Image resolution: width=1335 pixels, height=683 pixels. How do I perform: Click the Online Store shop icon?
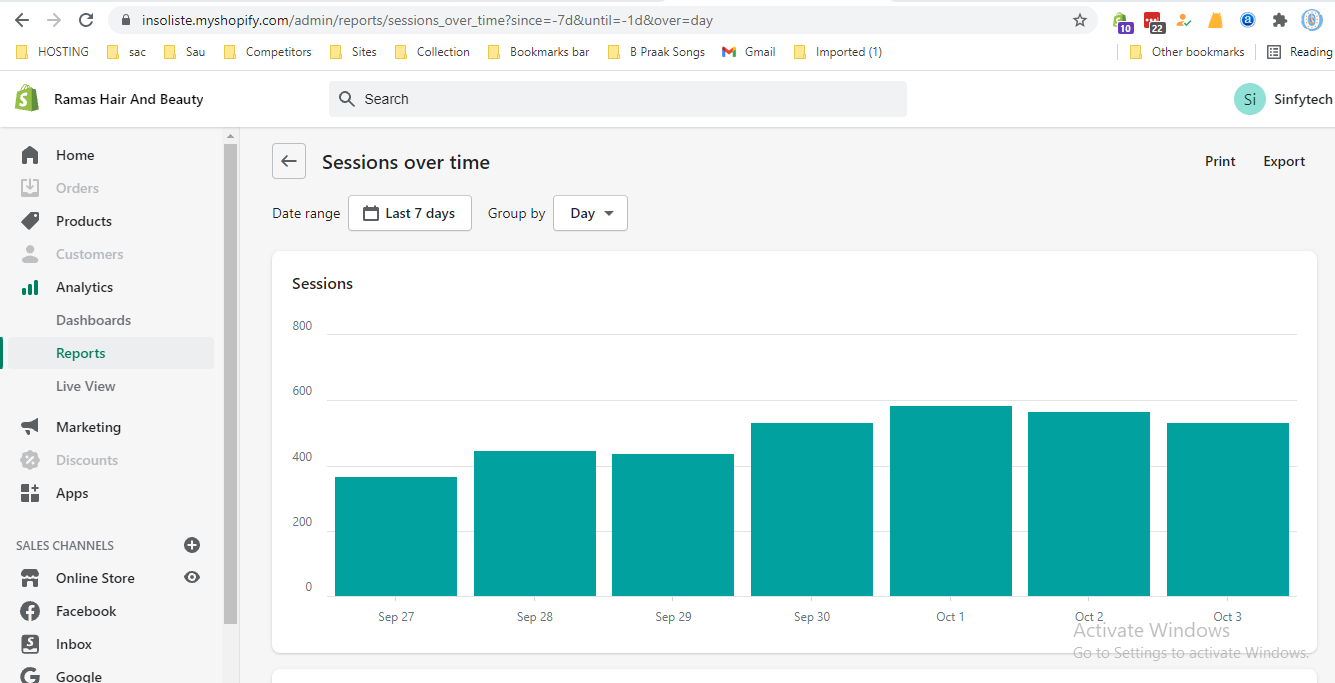point(30,578)
